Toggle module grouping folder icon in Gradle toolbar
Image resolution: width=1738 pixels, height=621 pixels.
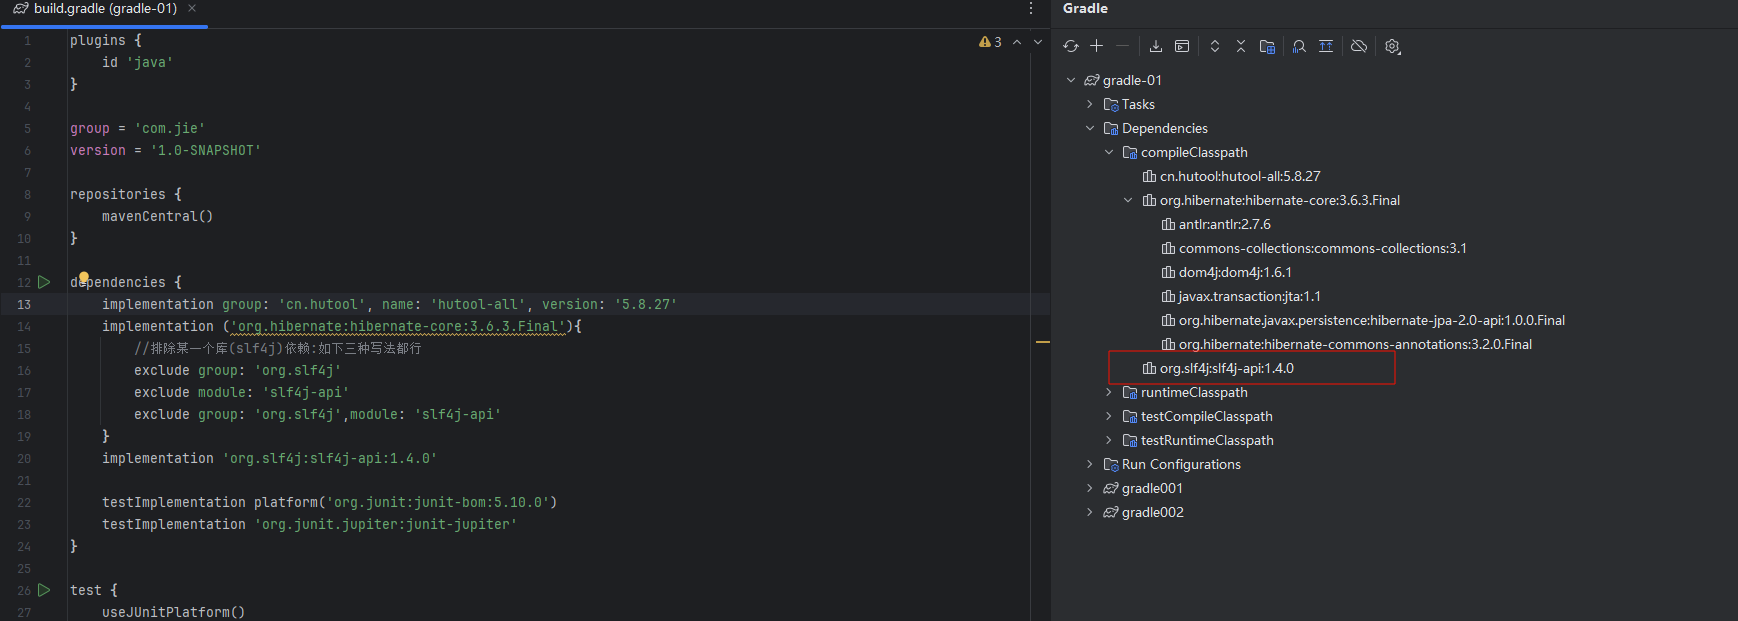tap(1267, 46)
